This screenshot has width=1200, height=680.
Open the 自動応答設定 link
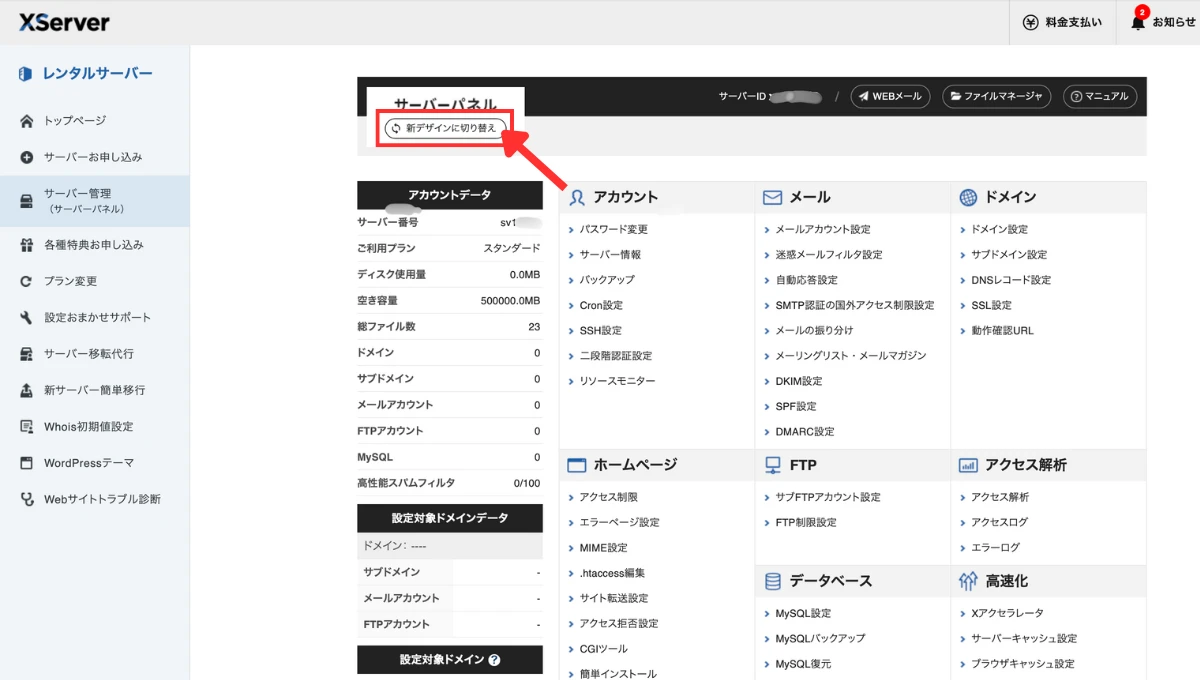(x=807, y=280)
